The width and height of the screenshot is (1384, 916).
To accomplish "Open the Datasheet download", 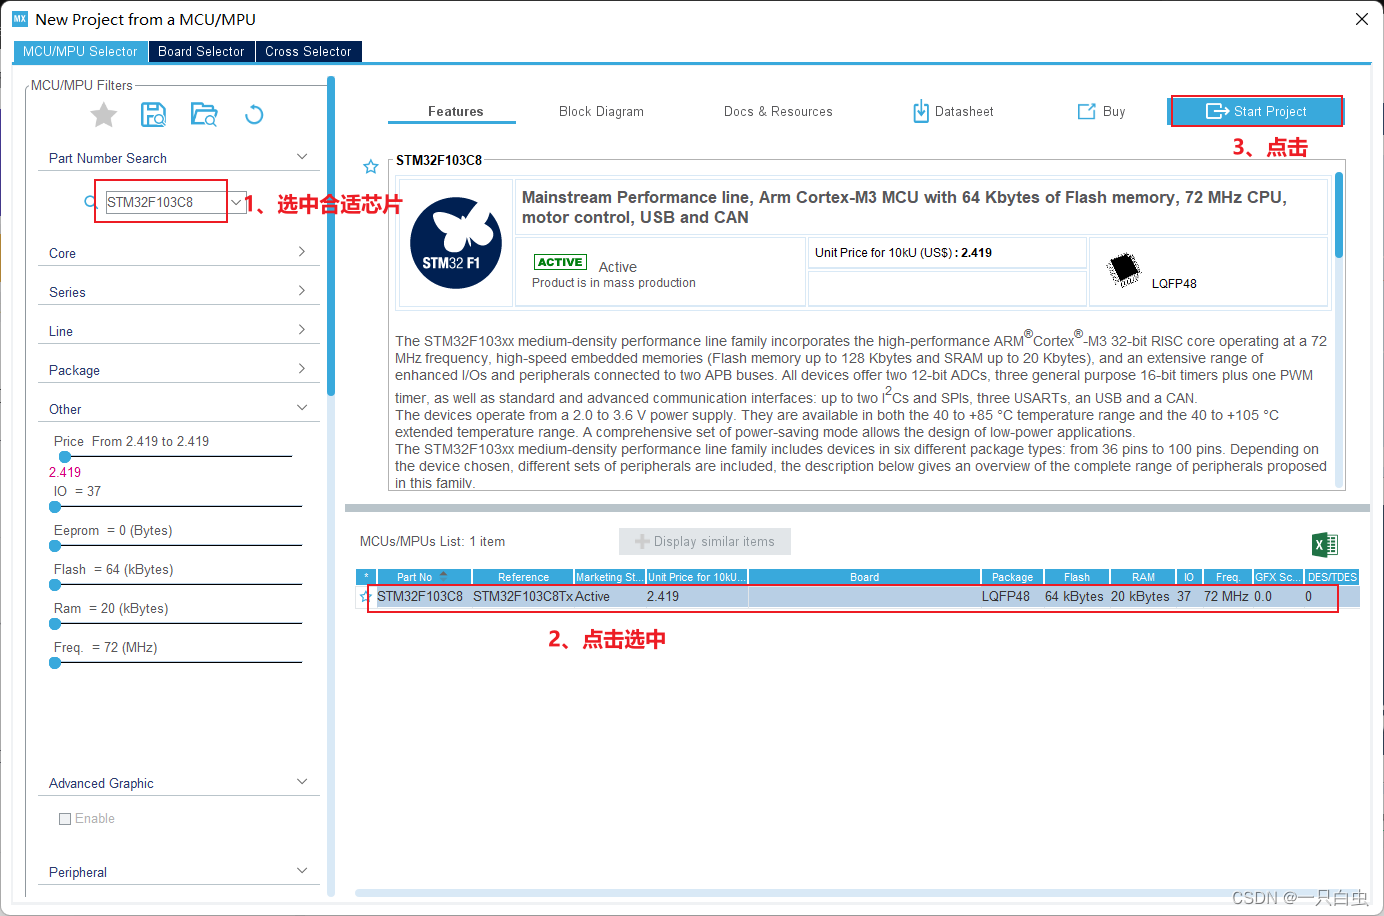I will point(951,111).
